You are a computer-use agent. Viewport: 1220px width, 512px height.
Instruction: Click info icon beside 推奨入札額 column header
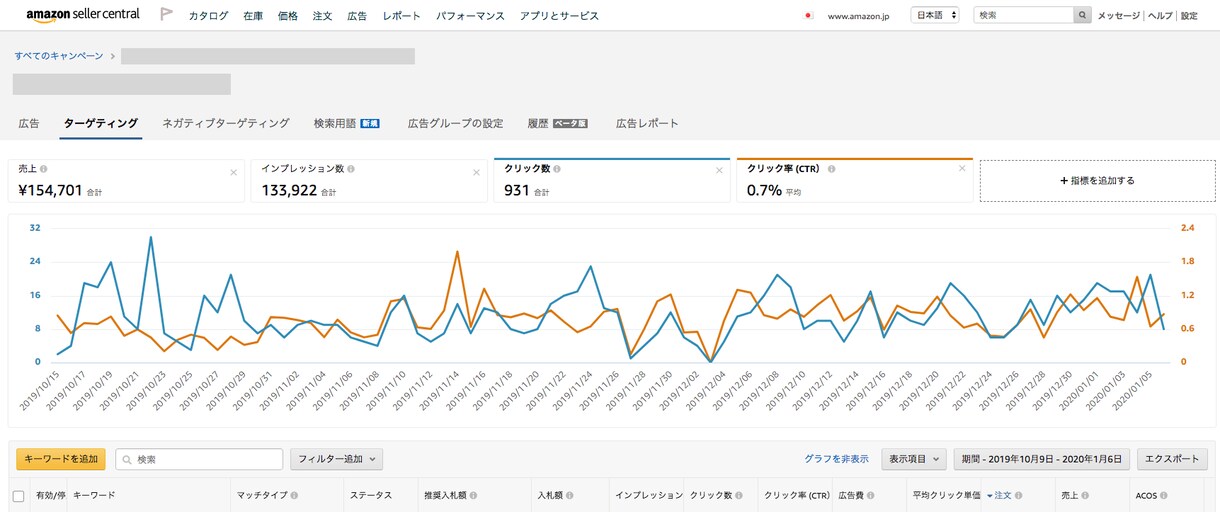pyautogui.click(x=473, y=496)
